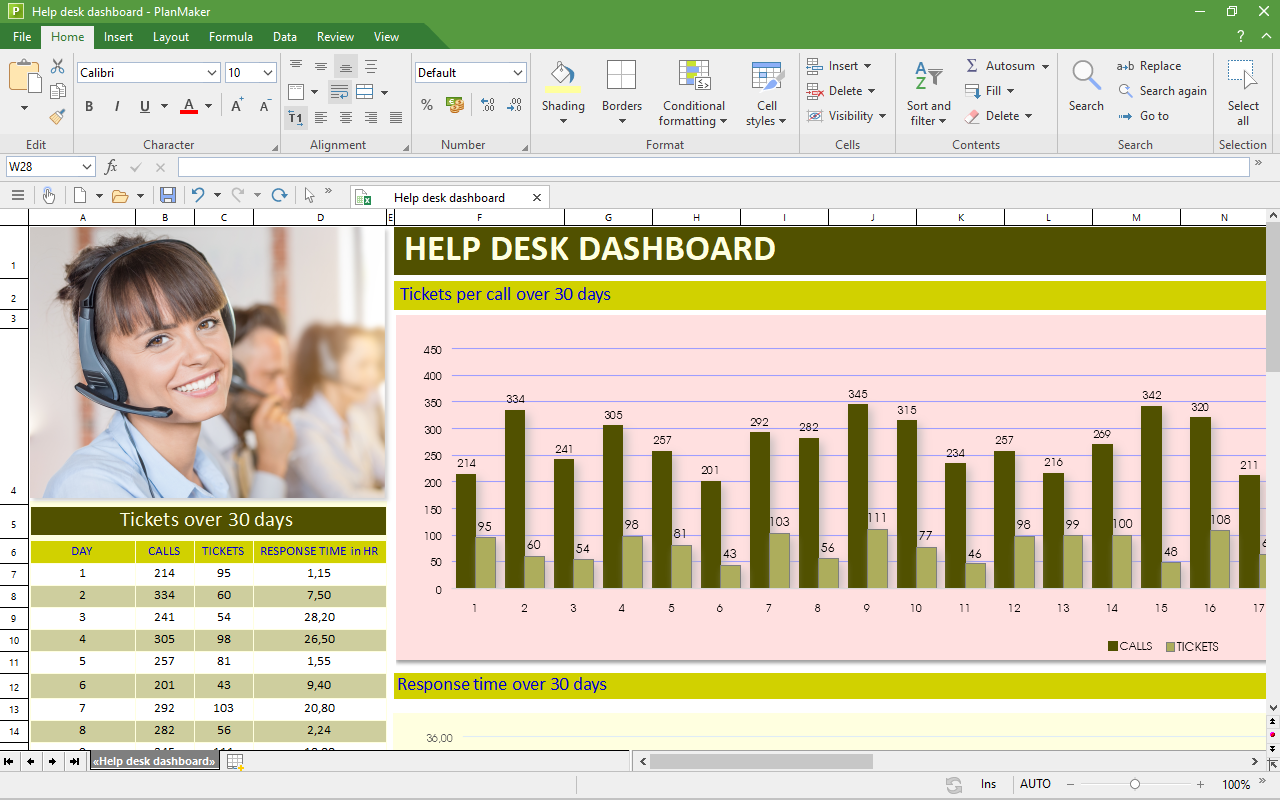Switch to the Review ribbon tab
Viewport: 1280px width, 800px height.
pos(335,37)
